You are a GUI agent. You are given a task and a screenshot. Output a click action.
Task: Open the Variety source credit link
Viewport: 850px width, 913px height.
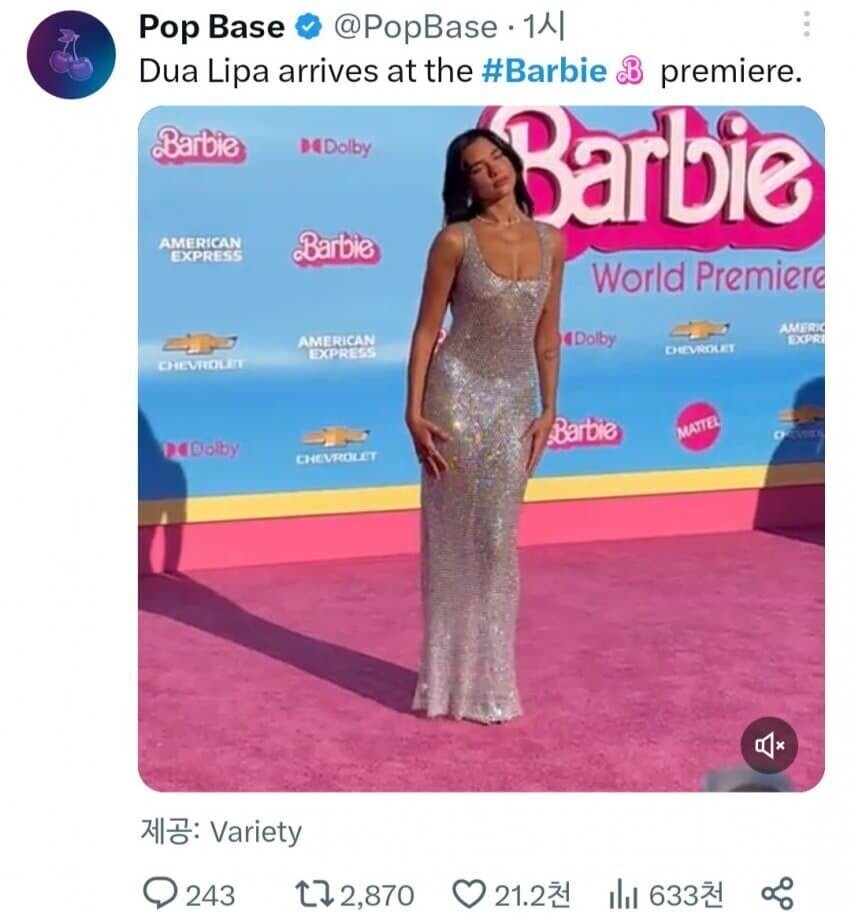[x=256, y=831]
